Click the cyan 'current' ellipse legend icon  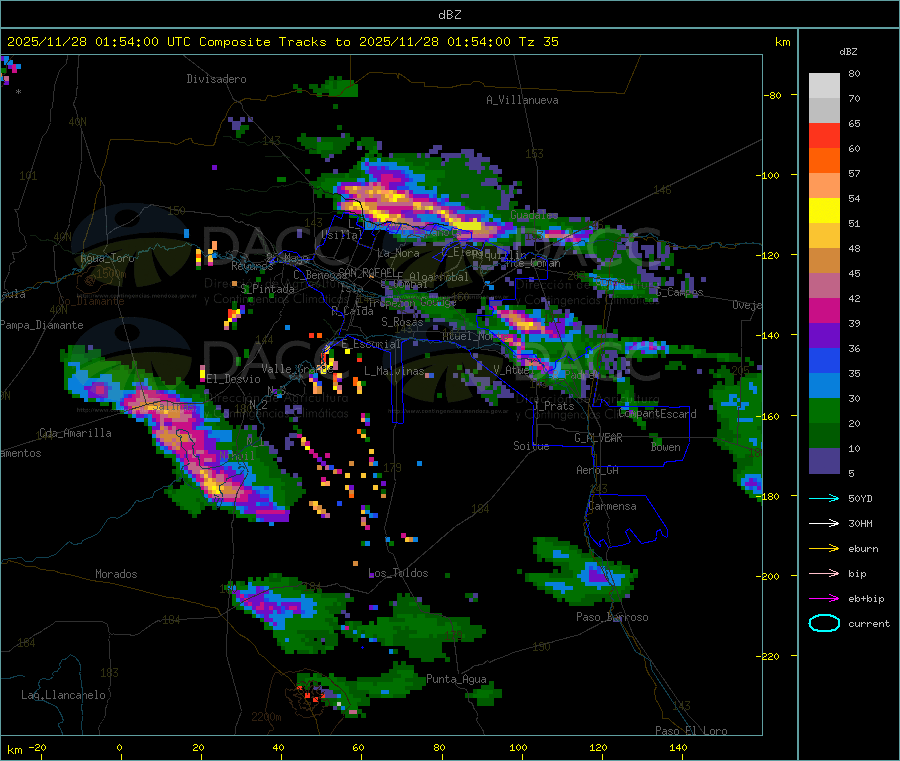[824, 623]
